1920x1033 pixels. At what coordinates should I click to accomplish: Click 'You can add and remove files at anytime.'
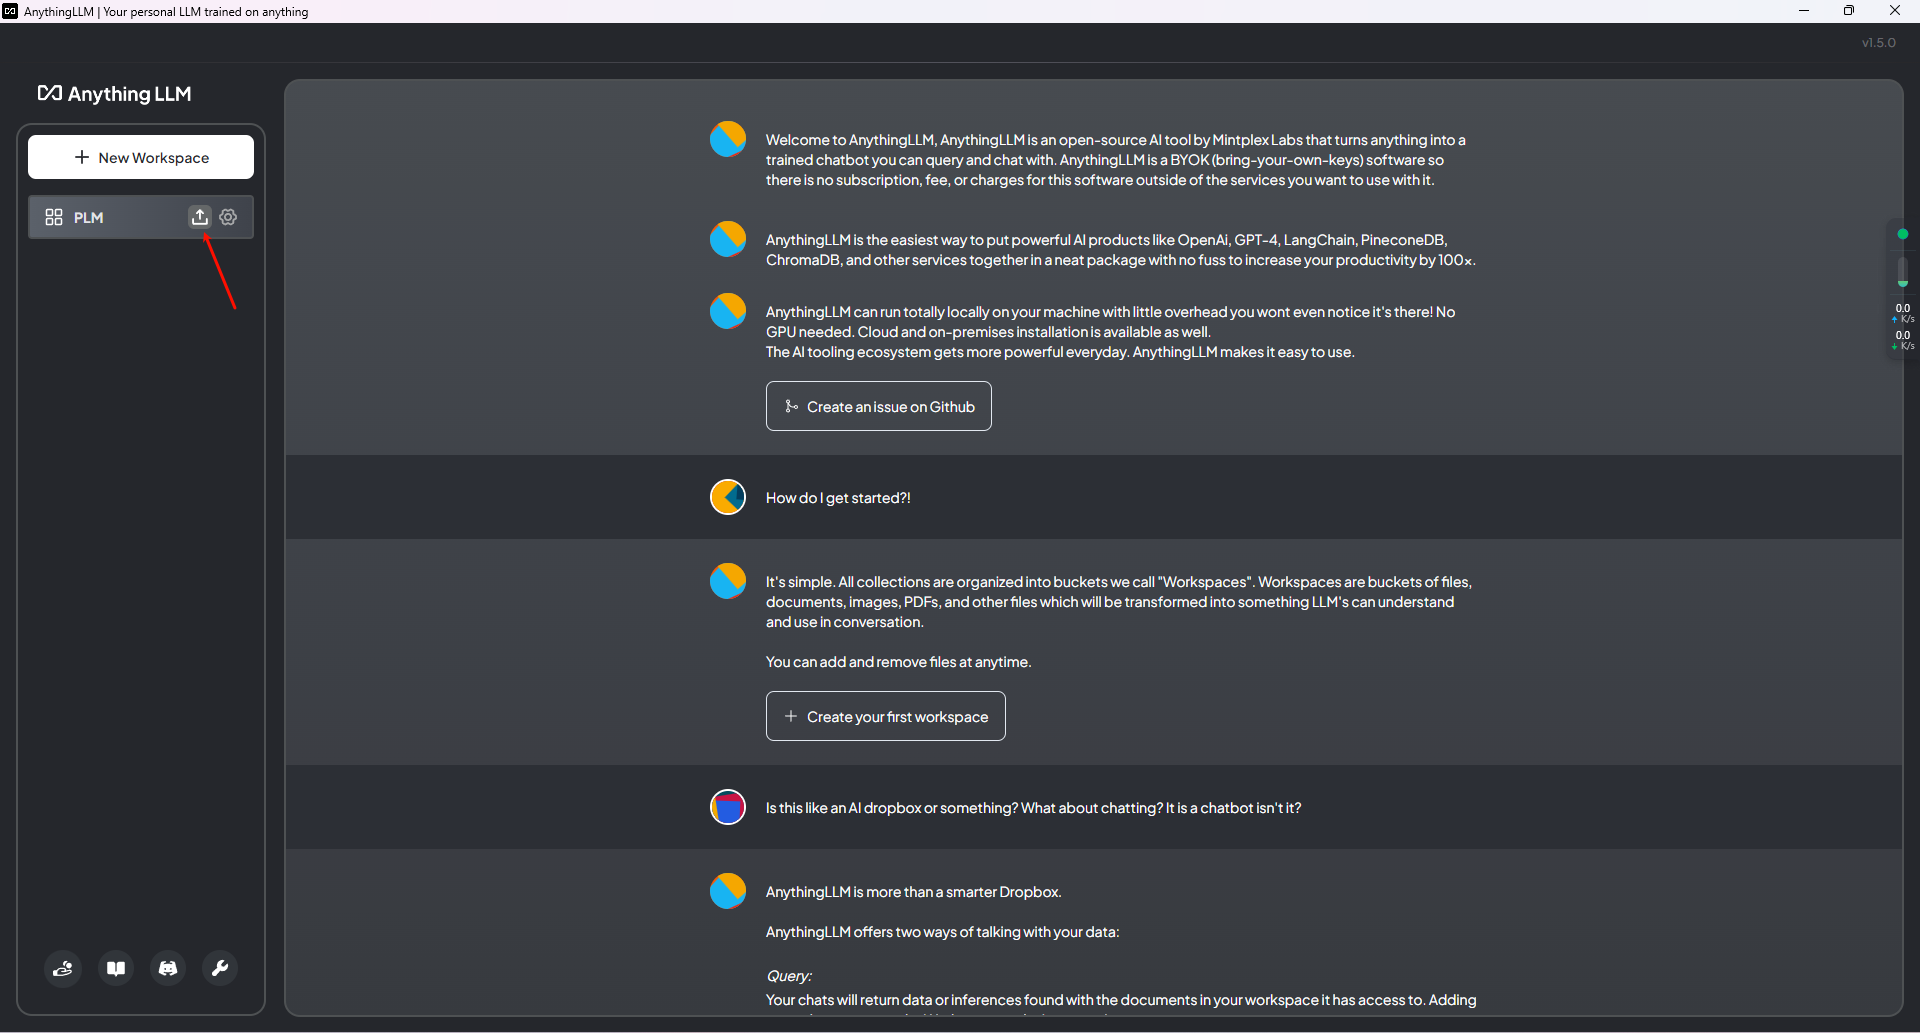tap(898, 662)
